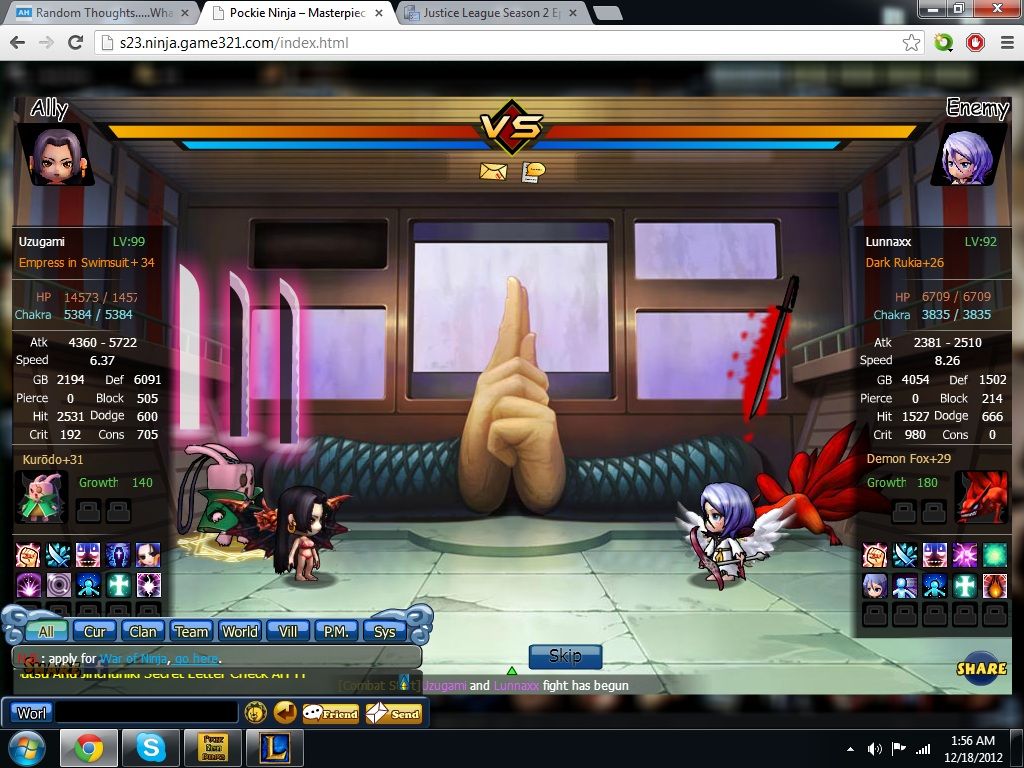Click Demon Fox pet portrait icon
This screenshot has width=1024, height=768.
[x=980, y=497]
